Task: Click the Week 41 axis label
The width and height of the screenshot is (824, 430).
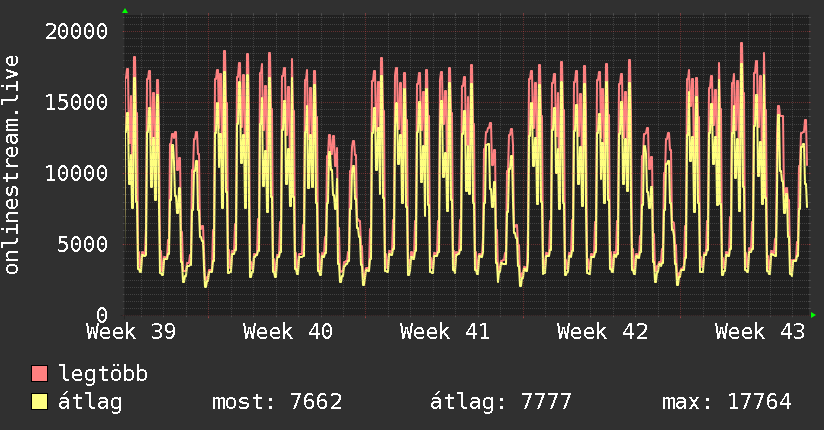Action: 445,332
